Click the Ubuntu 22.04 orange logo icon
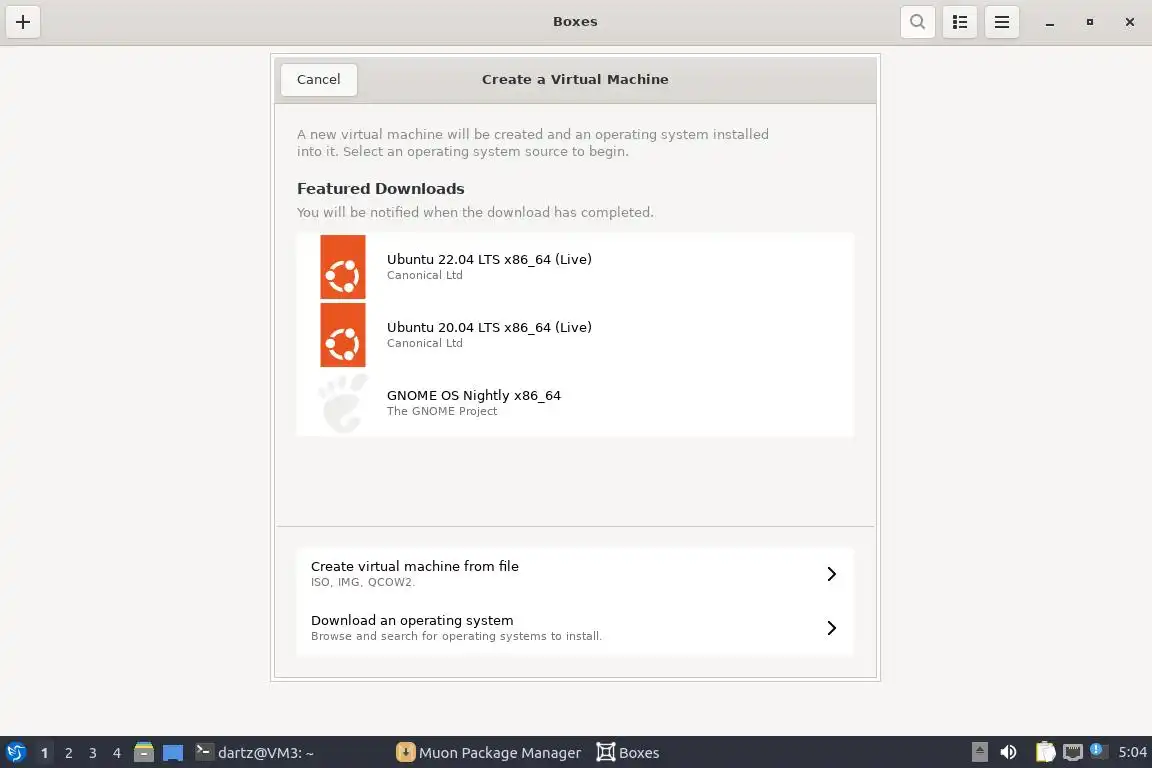The height and width of the screenshot is (768, 1152). point(342,267)
